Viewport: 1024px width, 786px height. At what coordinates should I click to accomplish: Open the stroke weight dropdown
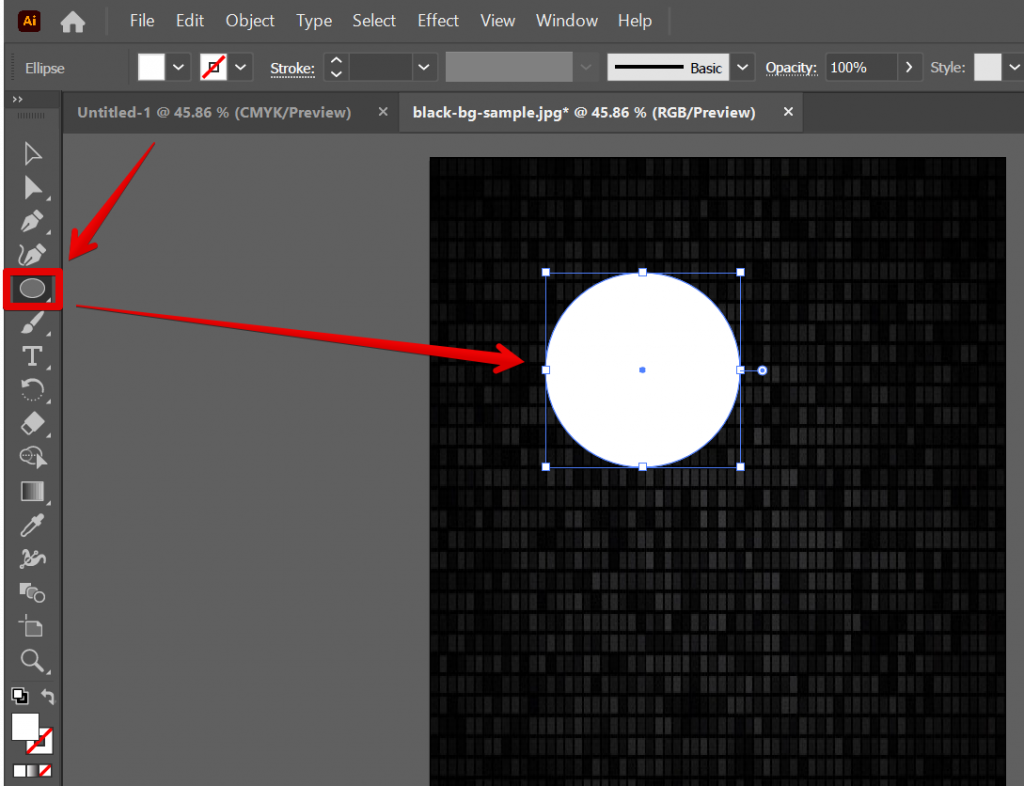coord(423,67)
